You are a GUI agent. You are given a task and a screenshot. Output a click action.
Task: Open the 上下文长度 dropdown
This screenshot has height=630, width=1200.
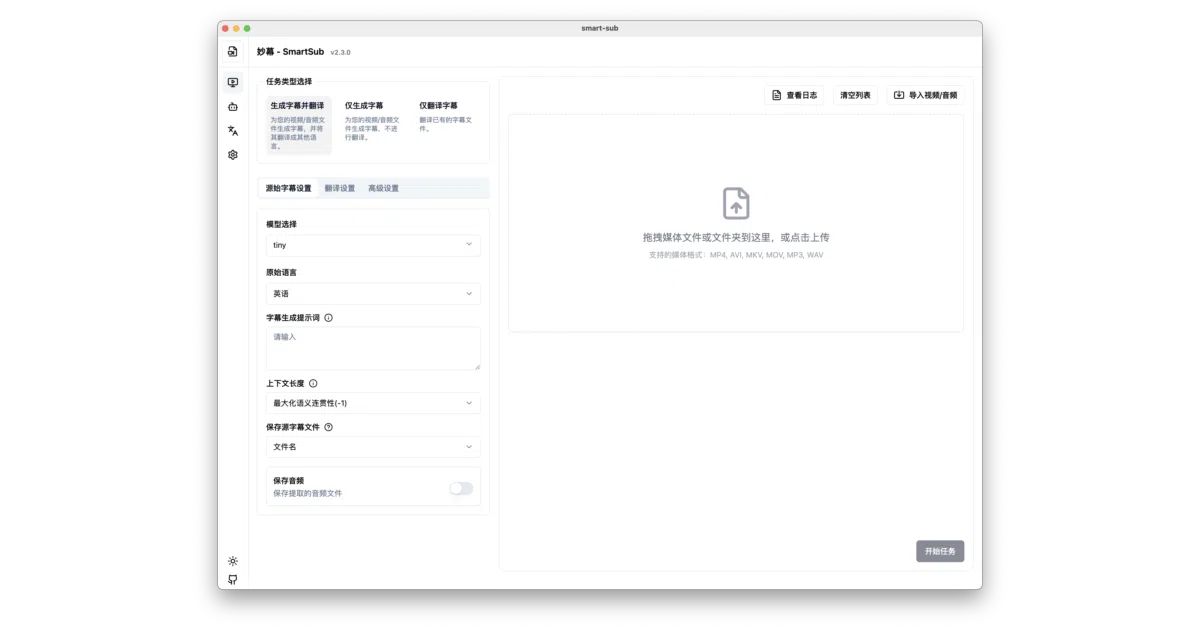373,403
